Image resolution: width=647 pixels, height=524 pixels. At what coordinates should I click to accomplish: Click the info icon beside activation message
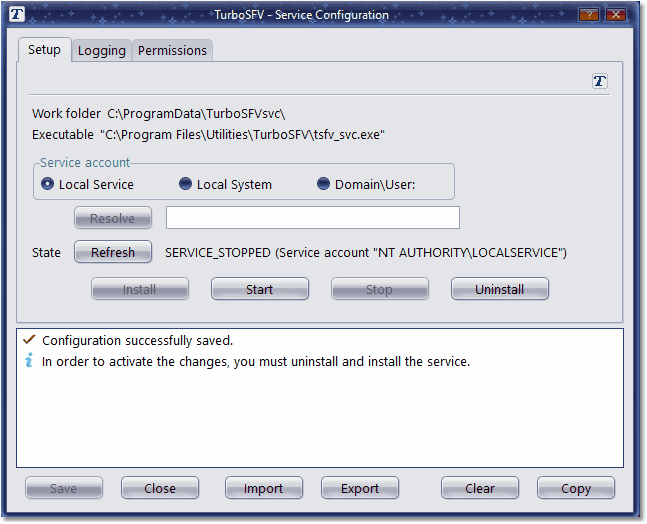(x=29, y=360)
